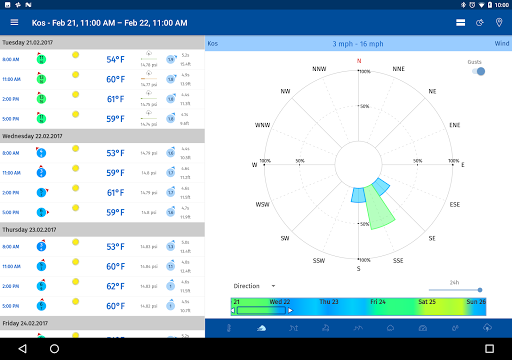The width and height of the screenshot is (512, 360).
Task: Select Tuesday 11:00 AM forecast row
Action: [102, 79]
